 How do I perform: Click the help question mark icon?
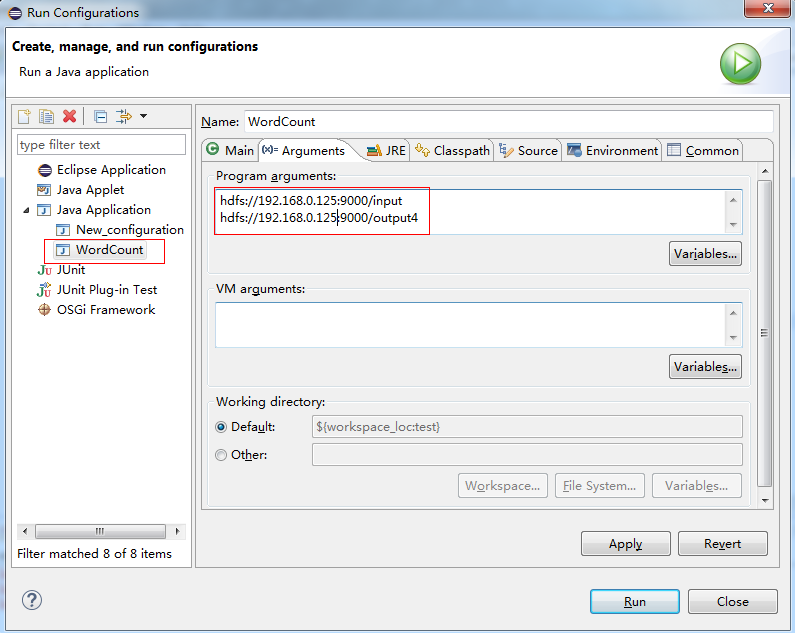click(x=31, y=601)
